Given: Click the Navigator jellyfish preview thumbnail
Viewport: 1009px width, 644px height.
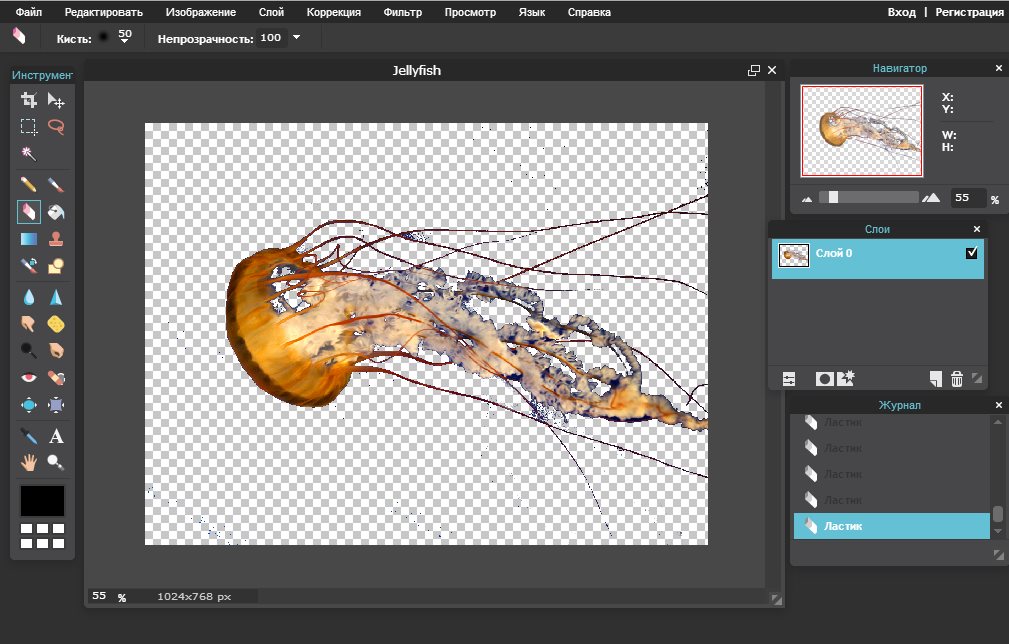Looking at the screenshot, I should (862, 131).
